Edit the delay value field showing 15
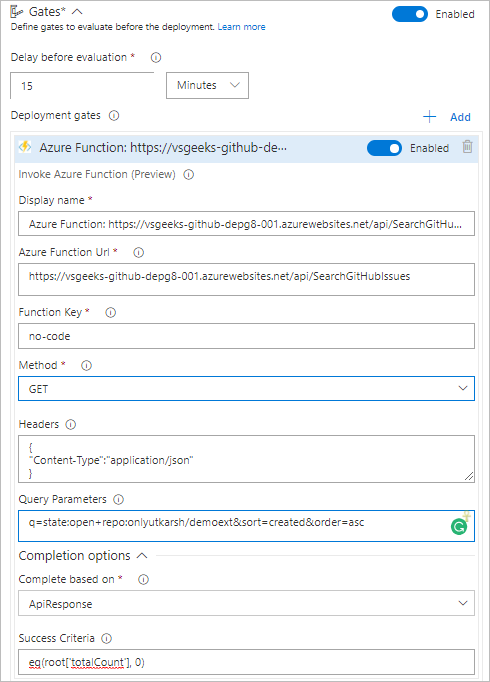490x682 pixels. pos(82,86)
